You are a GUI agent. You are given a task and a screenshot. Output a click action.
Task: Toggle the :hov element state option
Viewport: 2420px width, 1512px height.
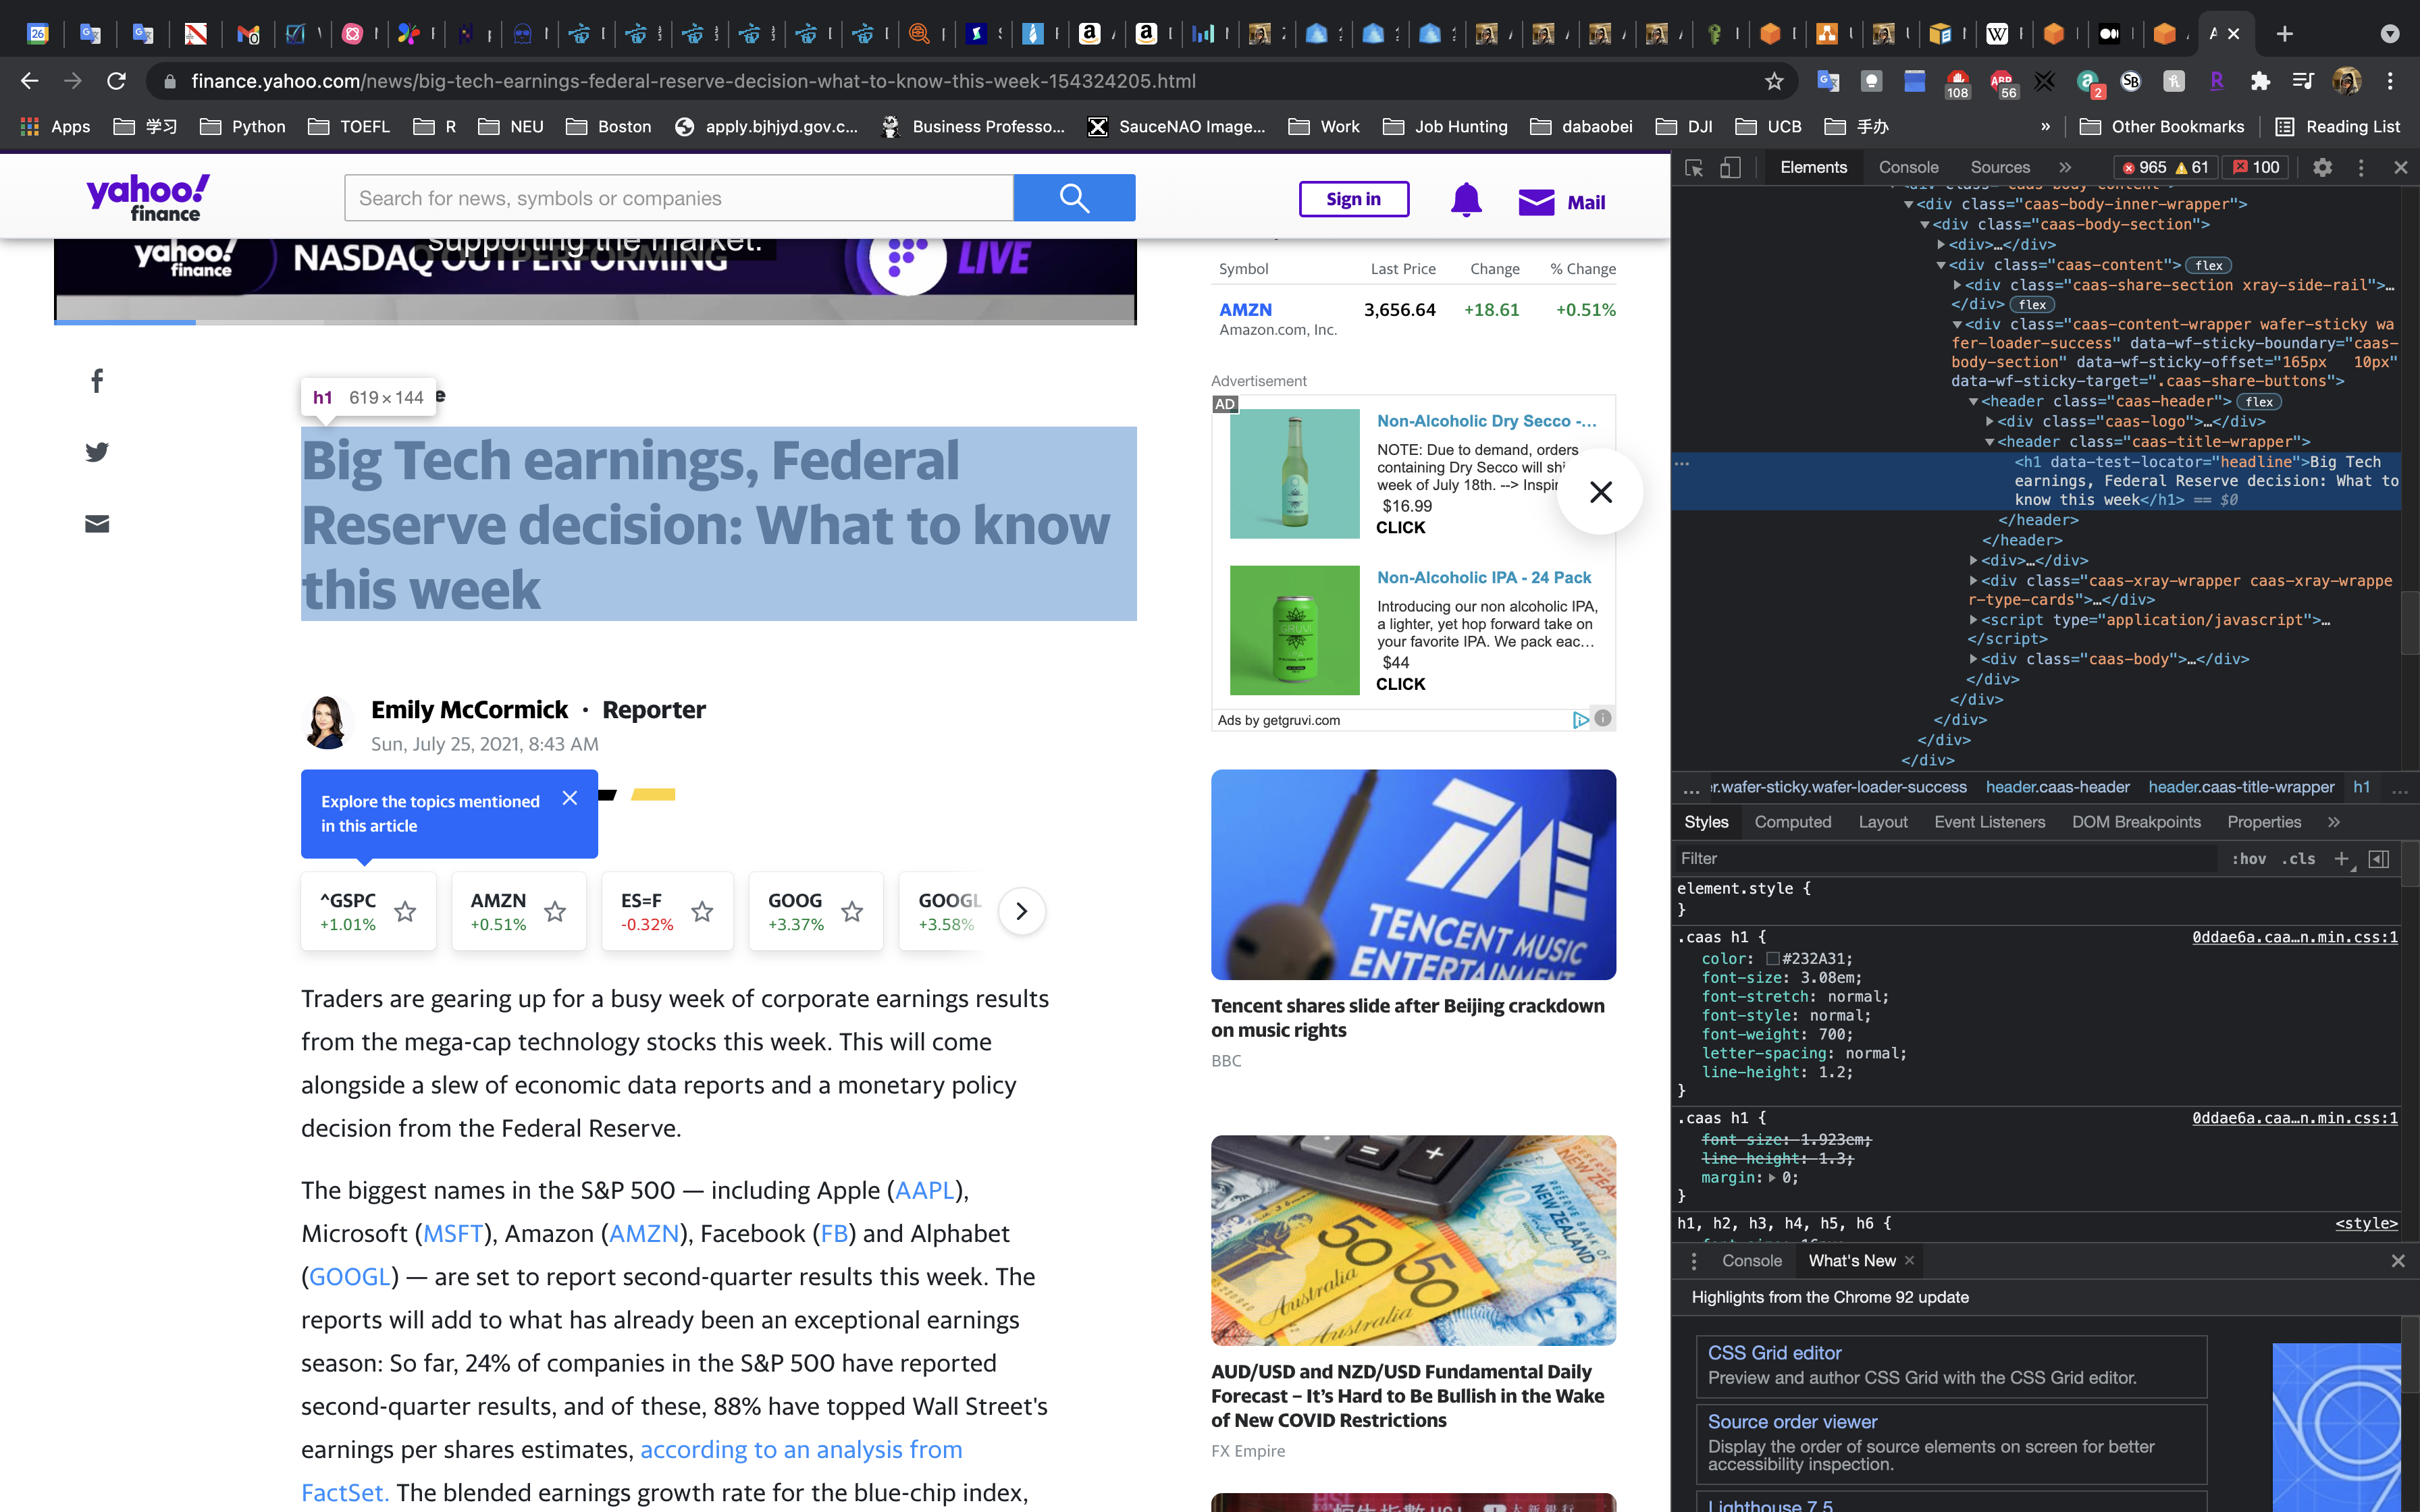click(x=2248, y=859)
